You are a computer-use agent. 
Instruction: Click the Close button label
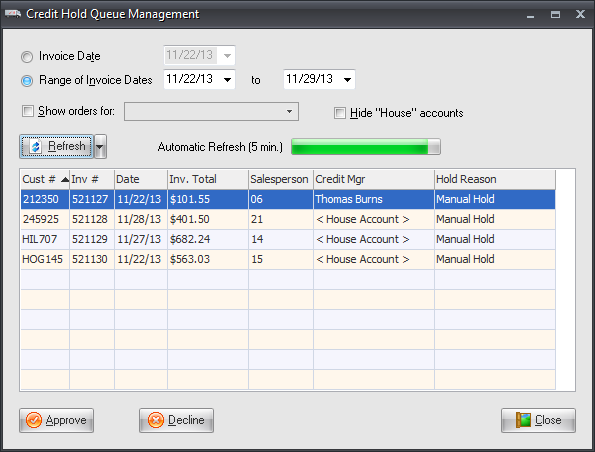click(548, 420)
